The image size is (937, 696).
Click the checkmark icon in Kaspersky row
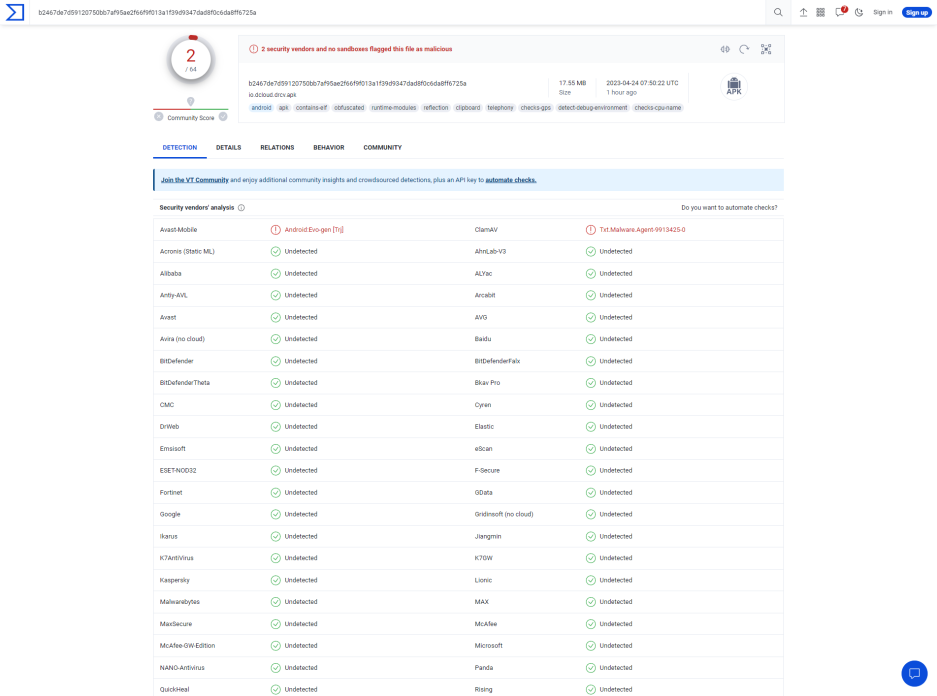275,580
